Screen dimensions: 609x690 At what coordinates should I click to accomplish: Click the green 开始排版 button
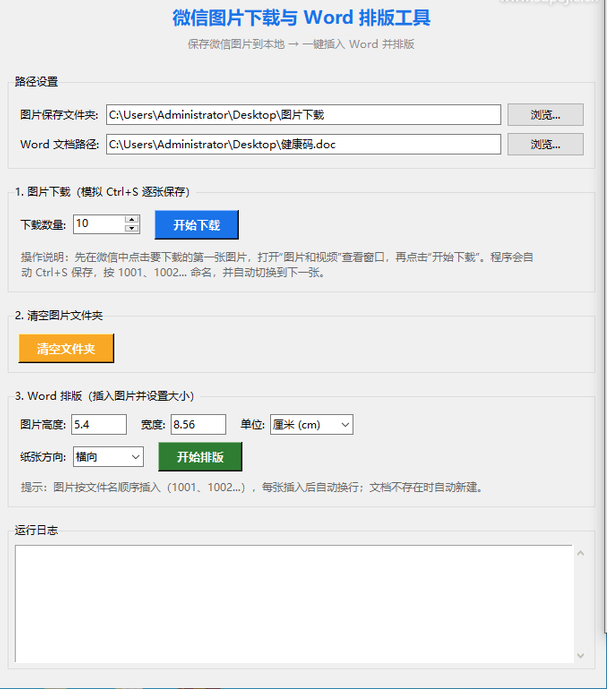pyautogui.click(x=200, y=457)
